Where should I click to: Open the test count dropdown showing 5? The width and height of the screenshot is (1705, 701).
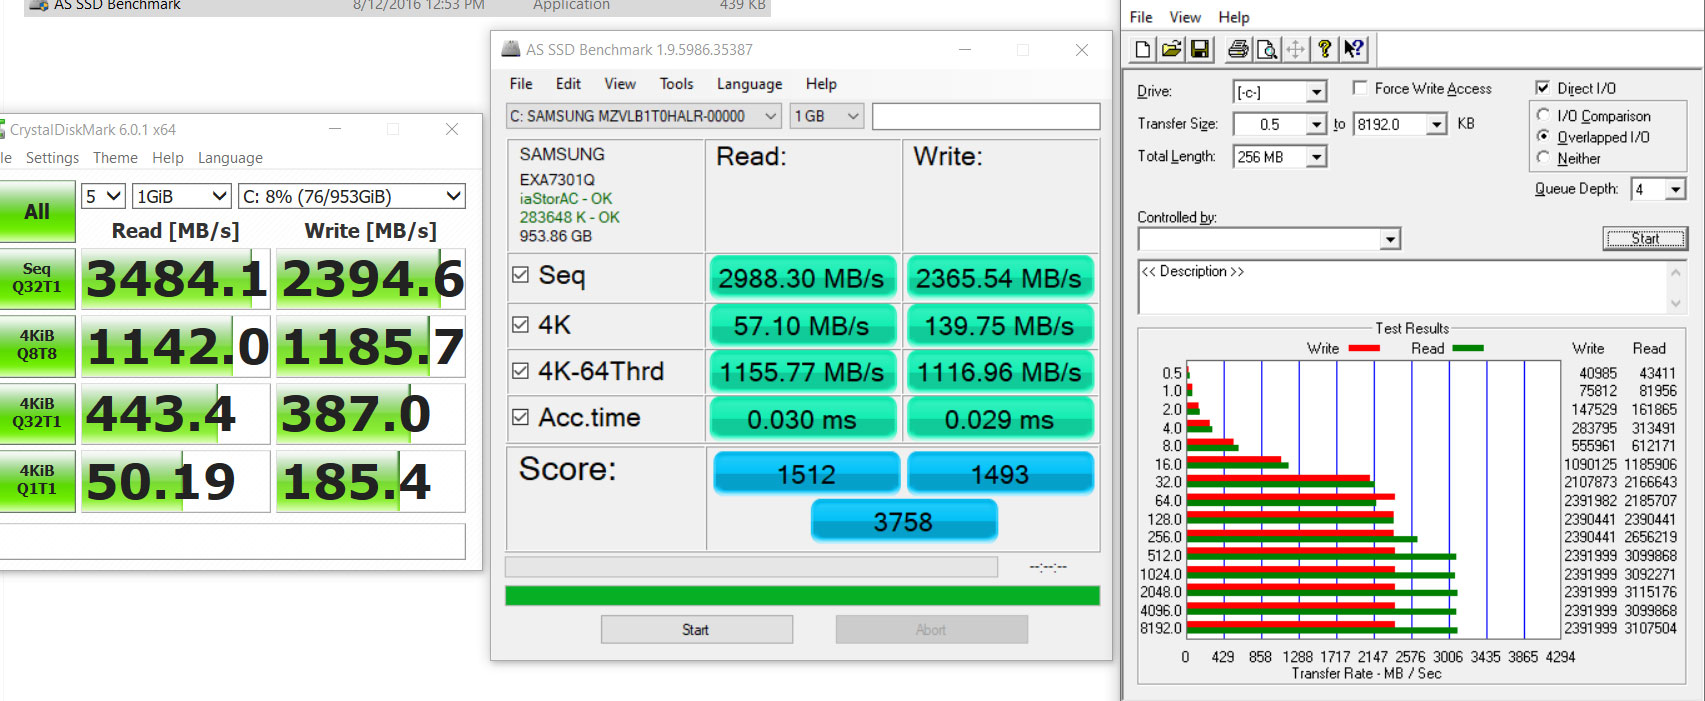click(x=104, y=197)
